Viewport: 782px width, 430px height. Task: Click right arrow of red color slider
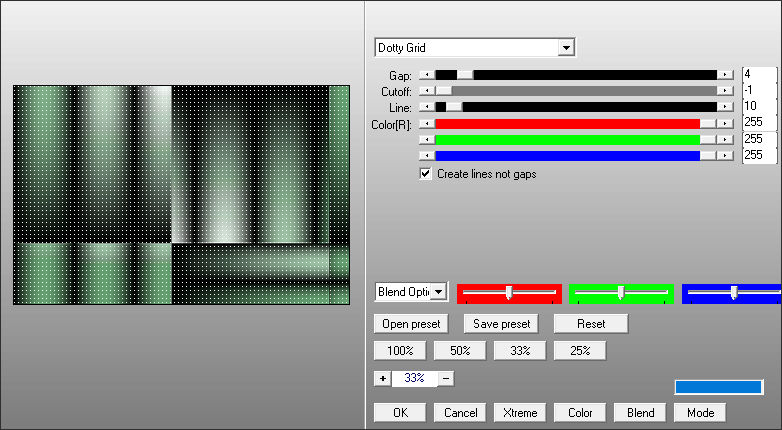pos(724,123)
